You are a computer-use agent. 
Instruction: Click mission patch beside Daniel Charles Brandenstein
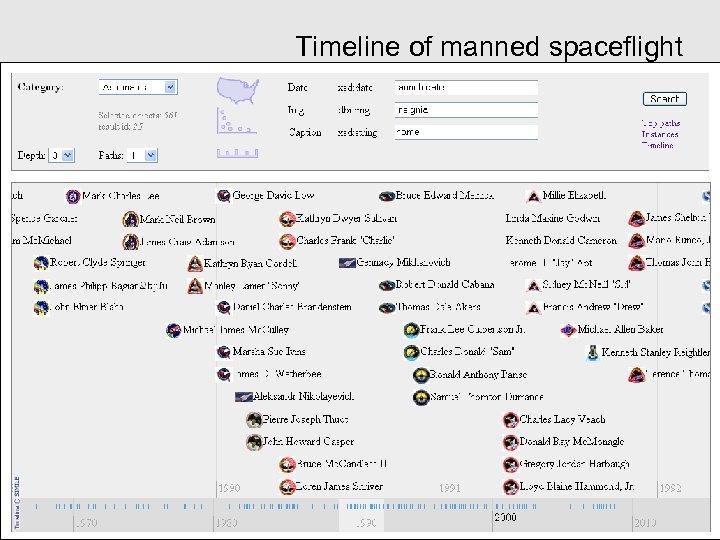coord(224,308)
